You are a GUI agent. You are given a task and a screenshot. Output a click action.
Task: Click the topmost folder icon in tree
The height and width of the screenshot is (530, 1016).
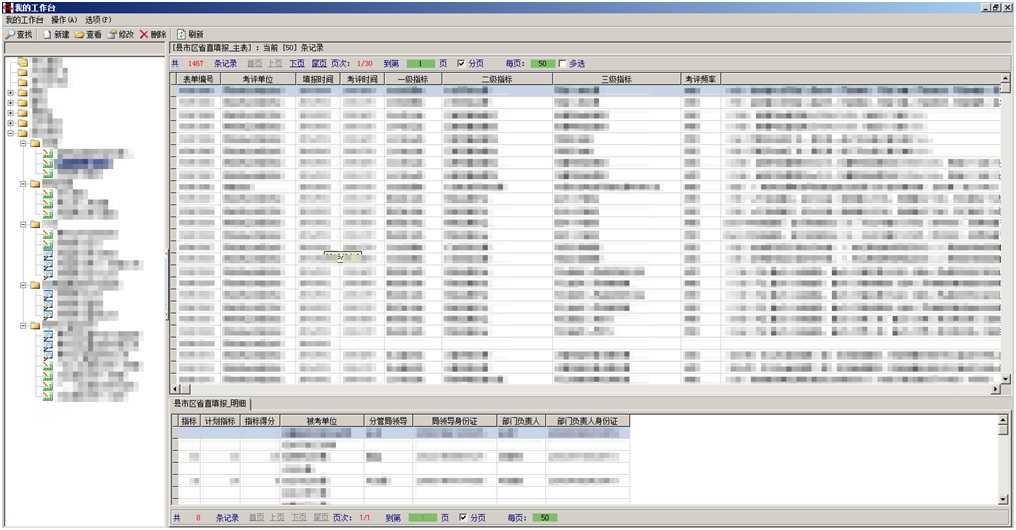pyautogui.click(x=22, y=63)
